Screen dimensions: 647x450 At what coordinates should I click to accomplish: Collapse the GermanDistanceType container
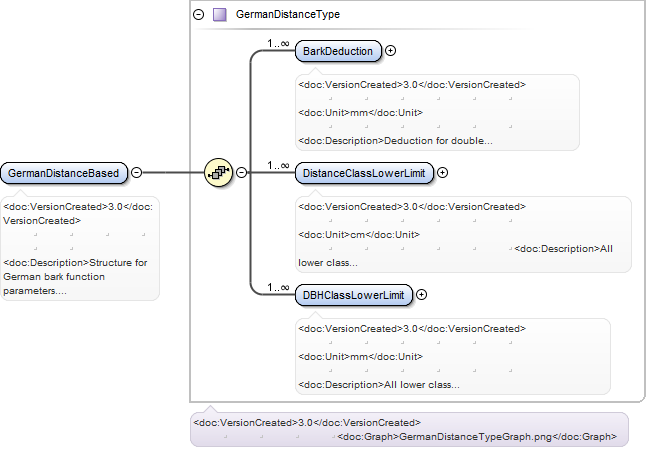tap(198, 14)
